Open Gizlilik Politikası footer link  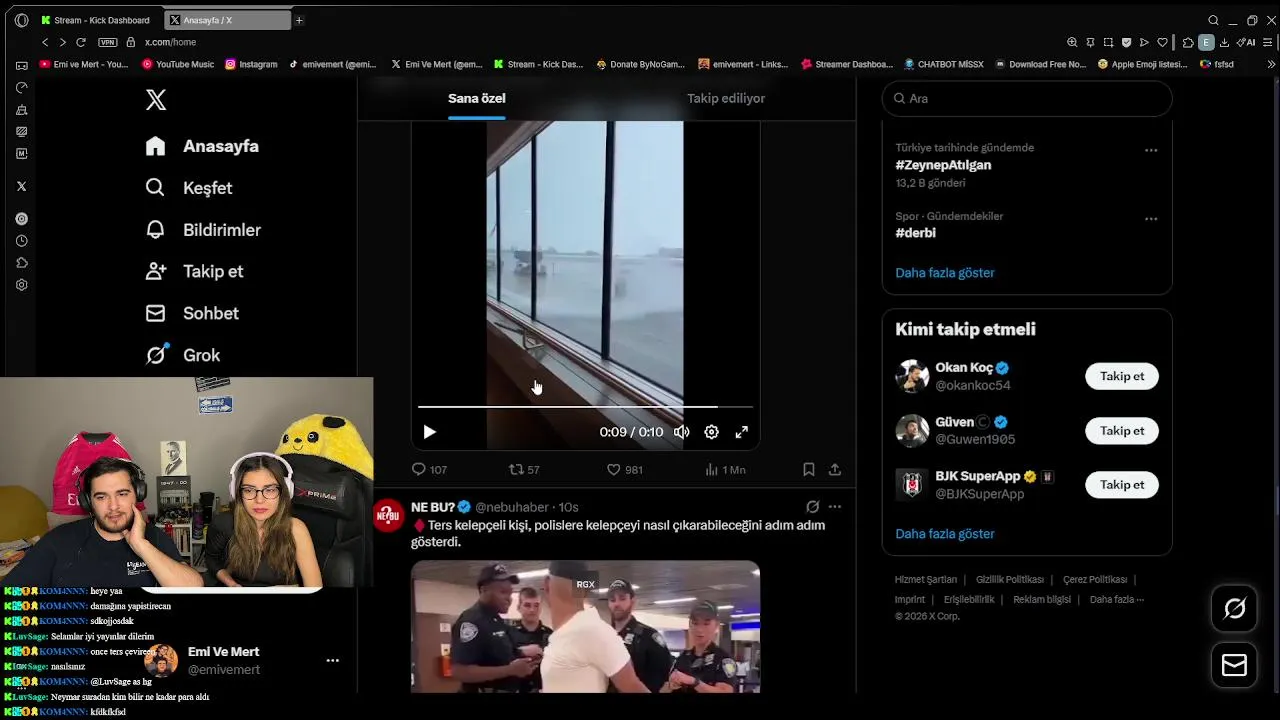tap(1010, 580)
